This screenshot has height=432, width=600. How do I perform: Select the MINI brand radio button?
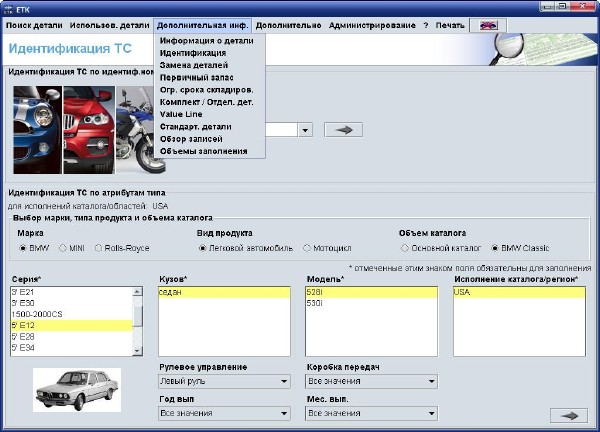[65, 247]
